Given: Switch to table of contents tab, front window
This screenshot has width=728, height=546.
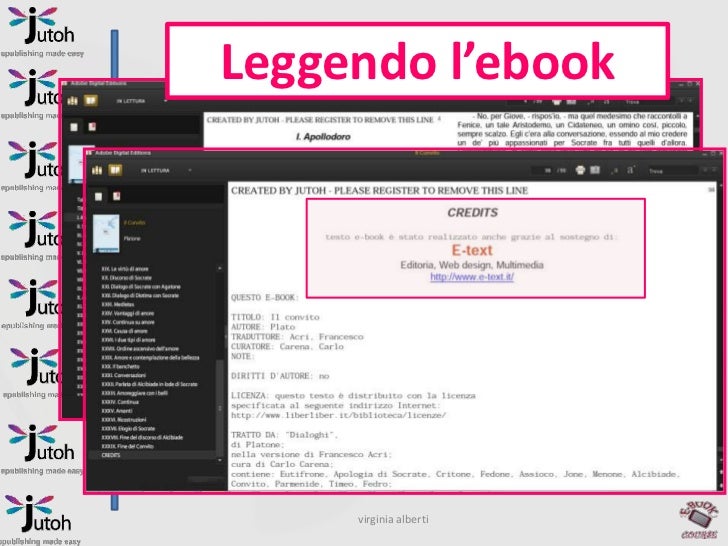Looking at the screenshot, I should tap(98, 196).
